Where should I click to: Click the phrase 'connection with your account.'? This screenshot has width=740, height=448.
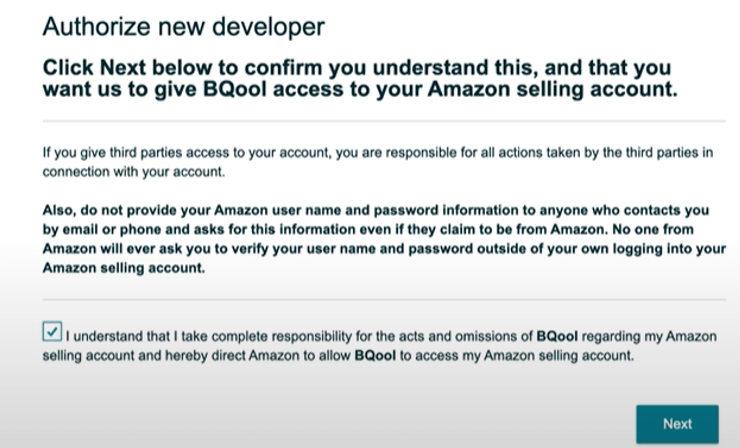(x=134, y=172)
